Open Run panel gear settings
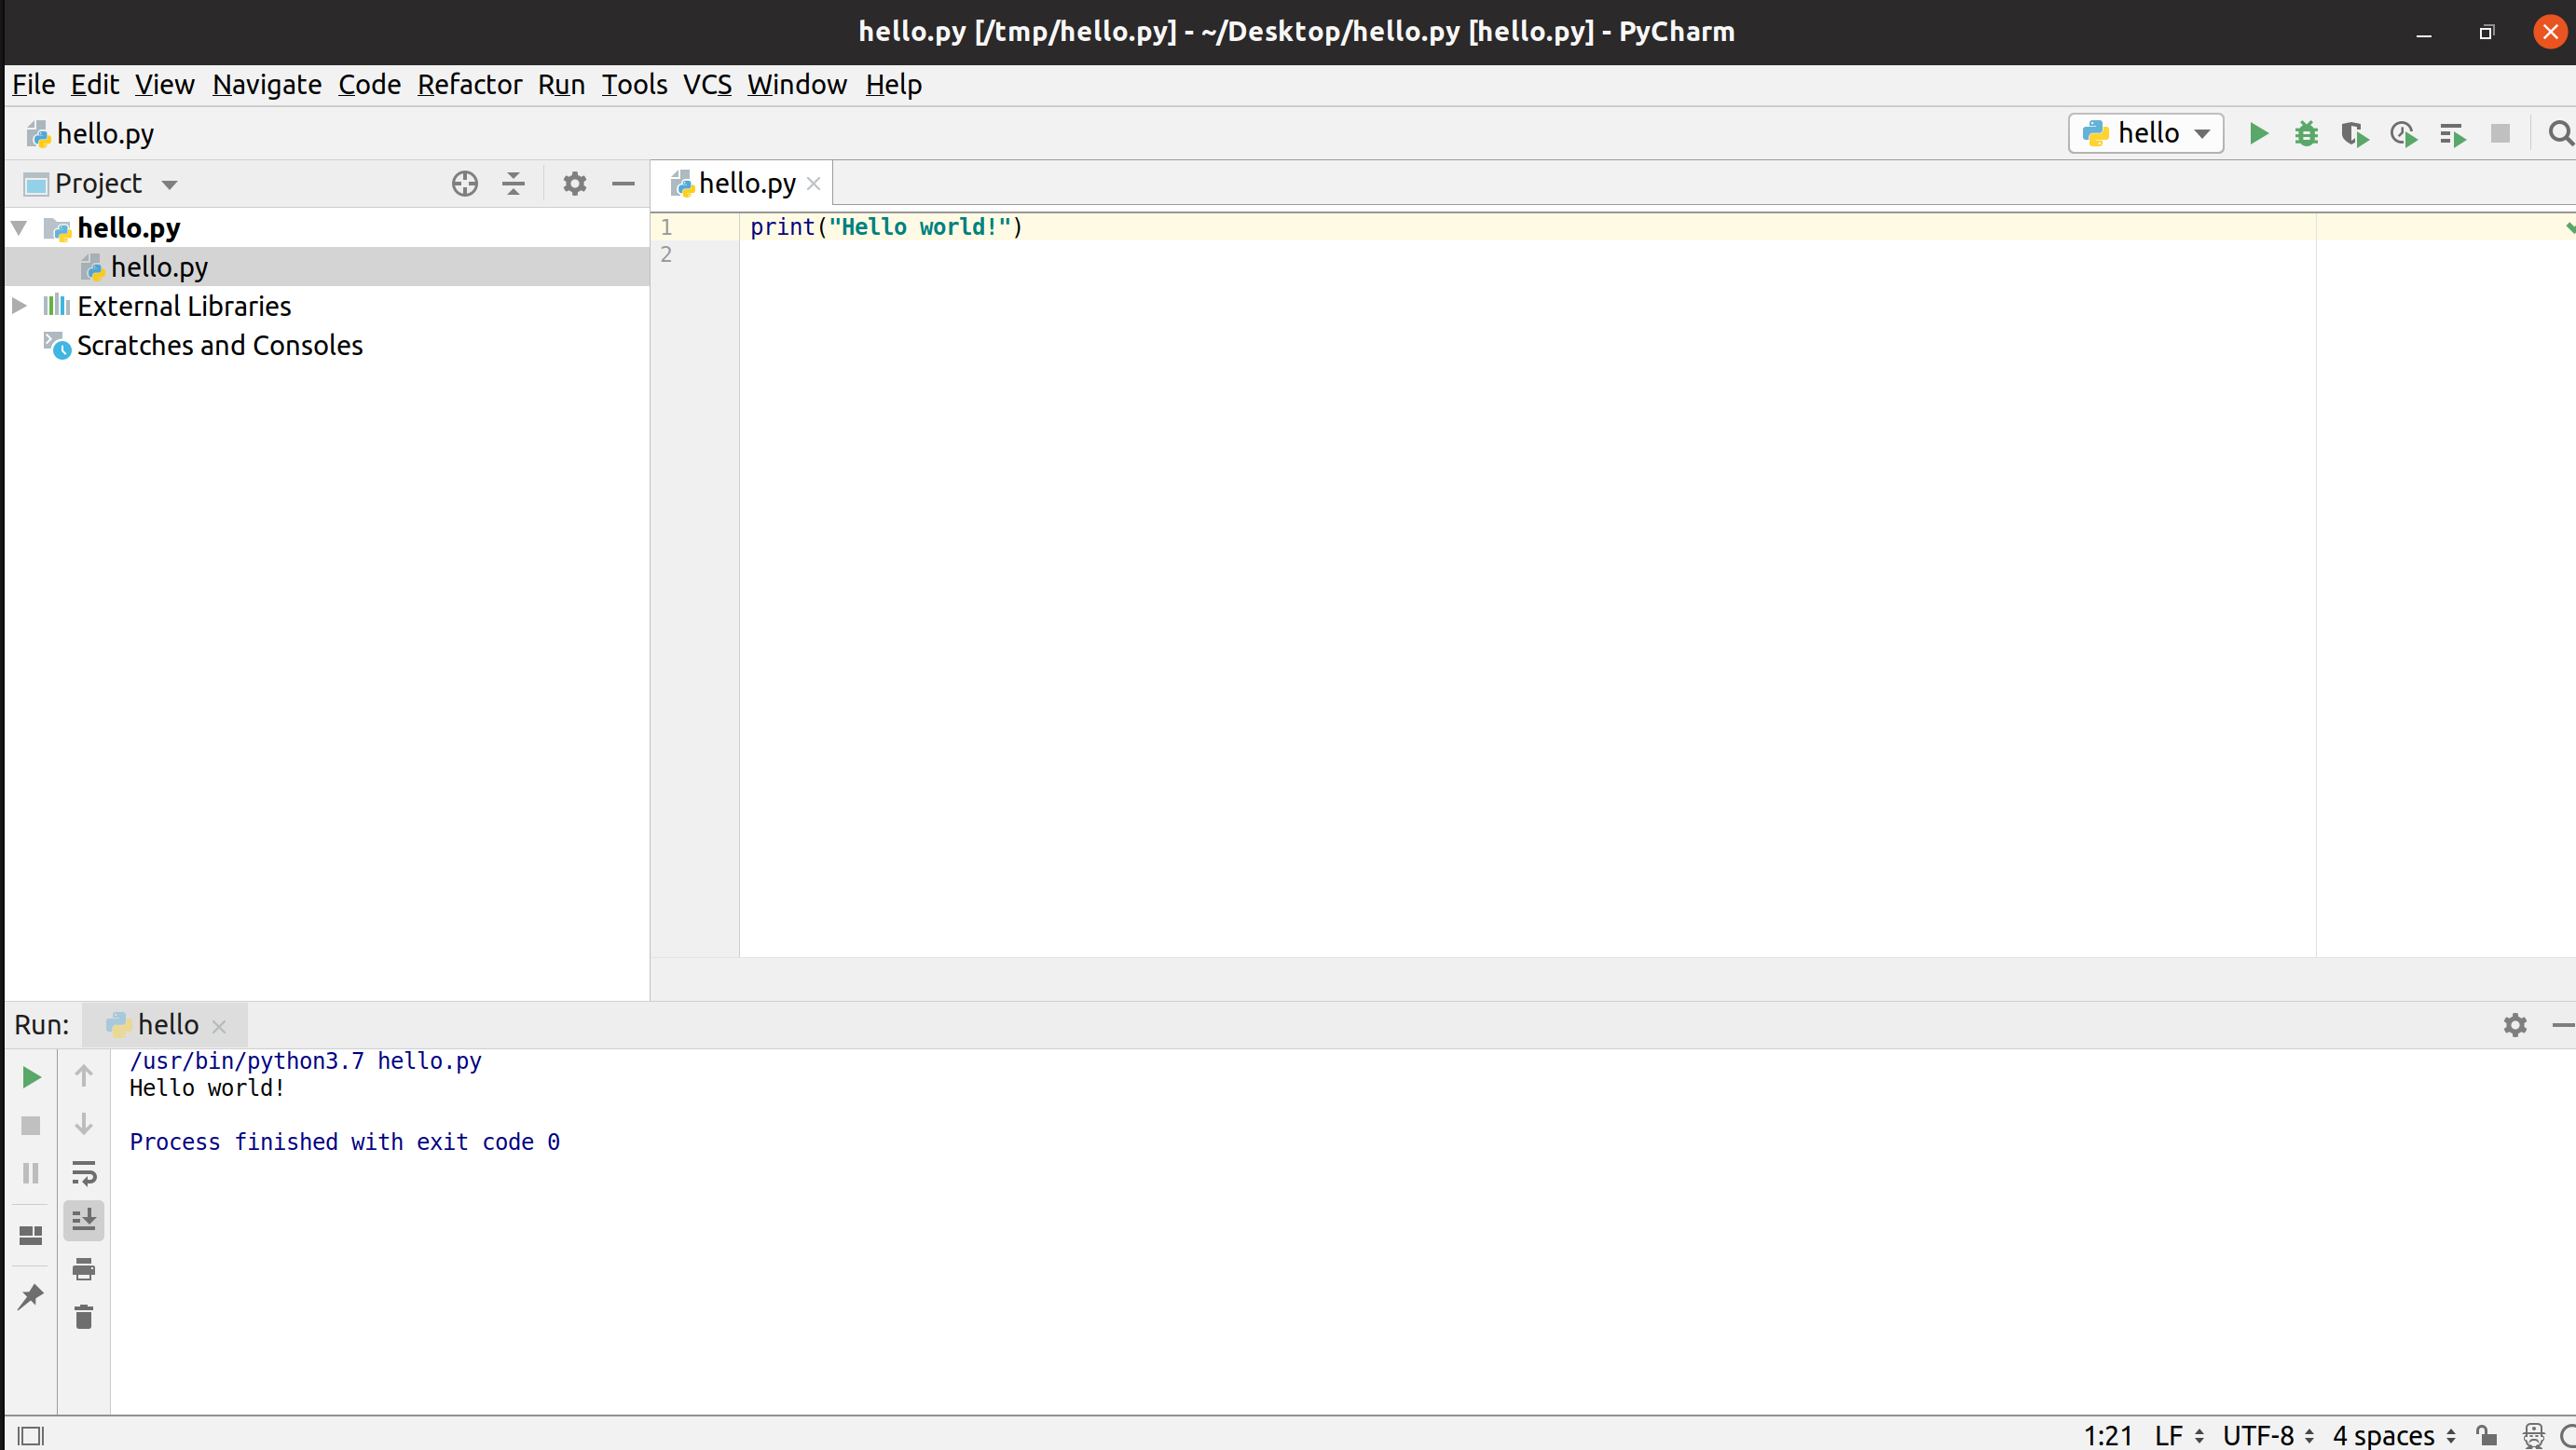Viewport: 2576px width, 1450px height. point(2515,1025)
